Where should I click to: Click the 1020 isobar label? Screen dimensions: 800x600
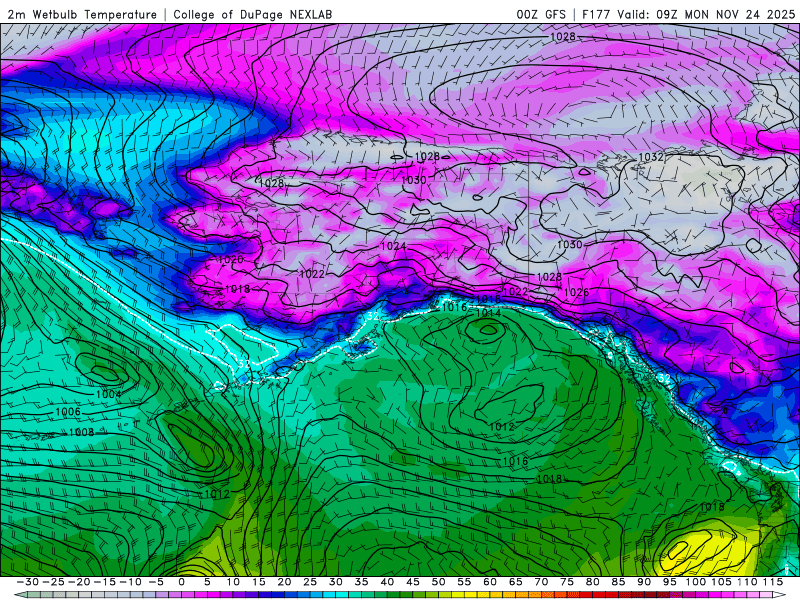(x=231, y=259)
